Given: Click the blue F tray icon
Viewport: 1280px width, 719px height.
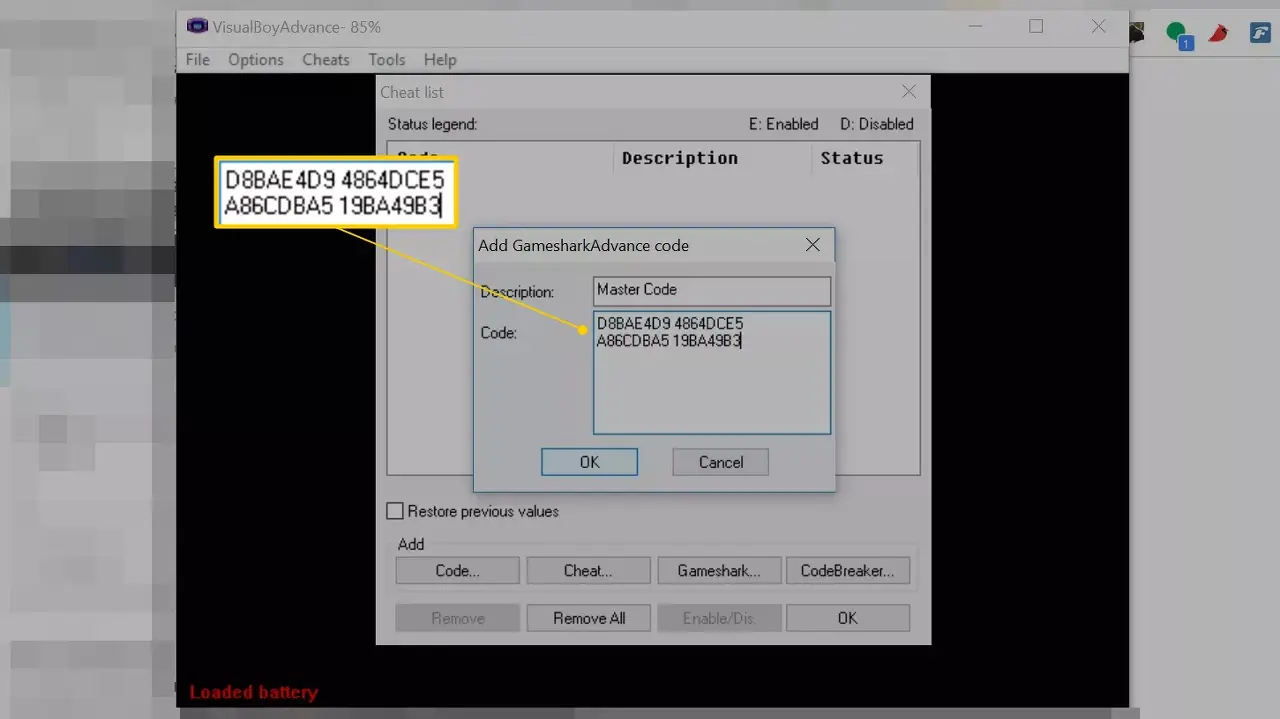Looking at the screenshot, I should (x=1260, y=33).
